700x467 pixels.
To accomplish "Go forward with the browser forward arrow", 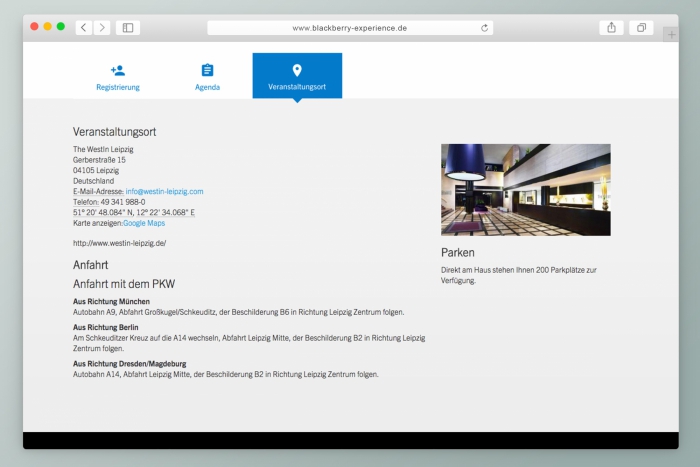I will (x=102, y=28).
